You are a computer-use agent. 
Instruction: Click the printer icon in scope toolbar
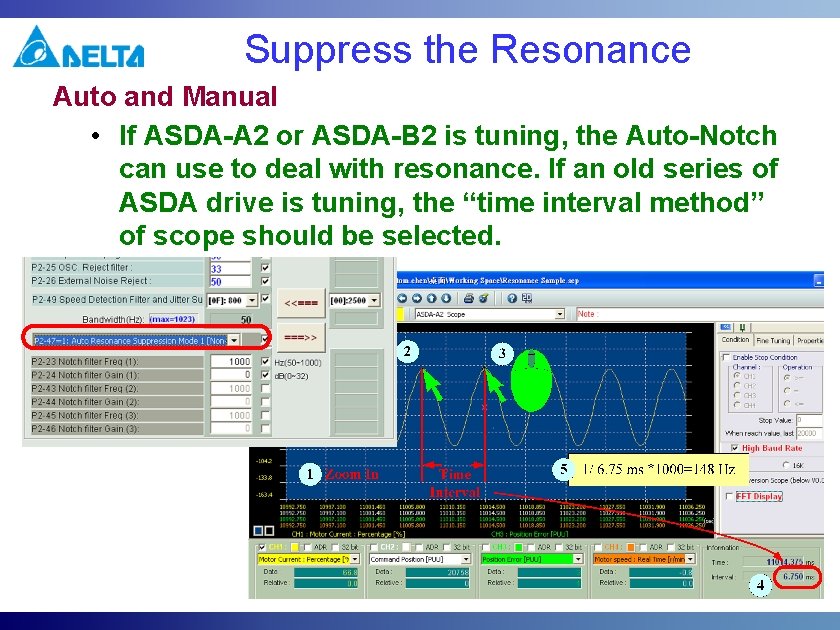coord(469,298)
